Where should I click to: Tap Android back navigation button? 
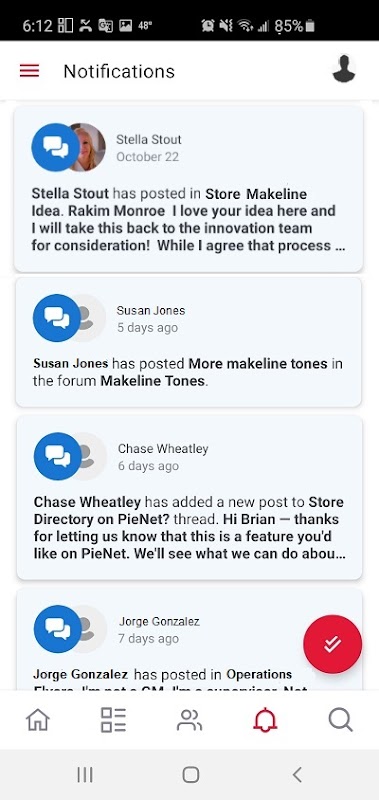click(297, 774)
